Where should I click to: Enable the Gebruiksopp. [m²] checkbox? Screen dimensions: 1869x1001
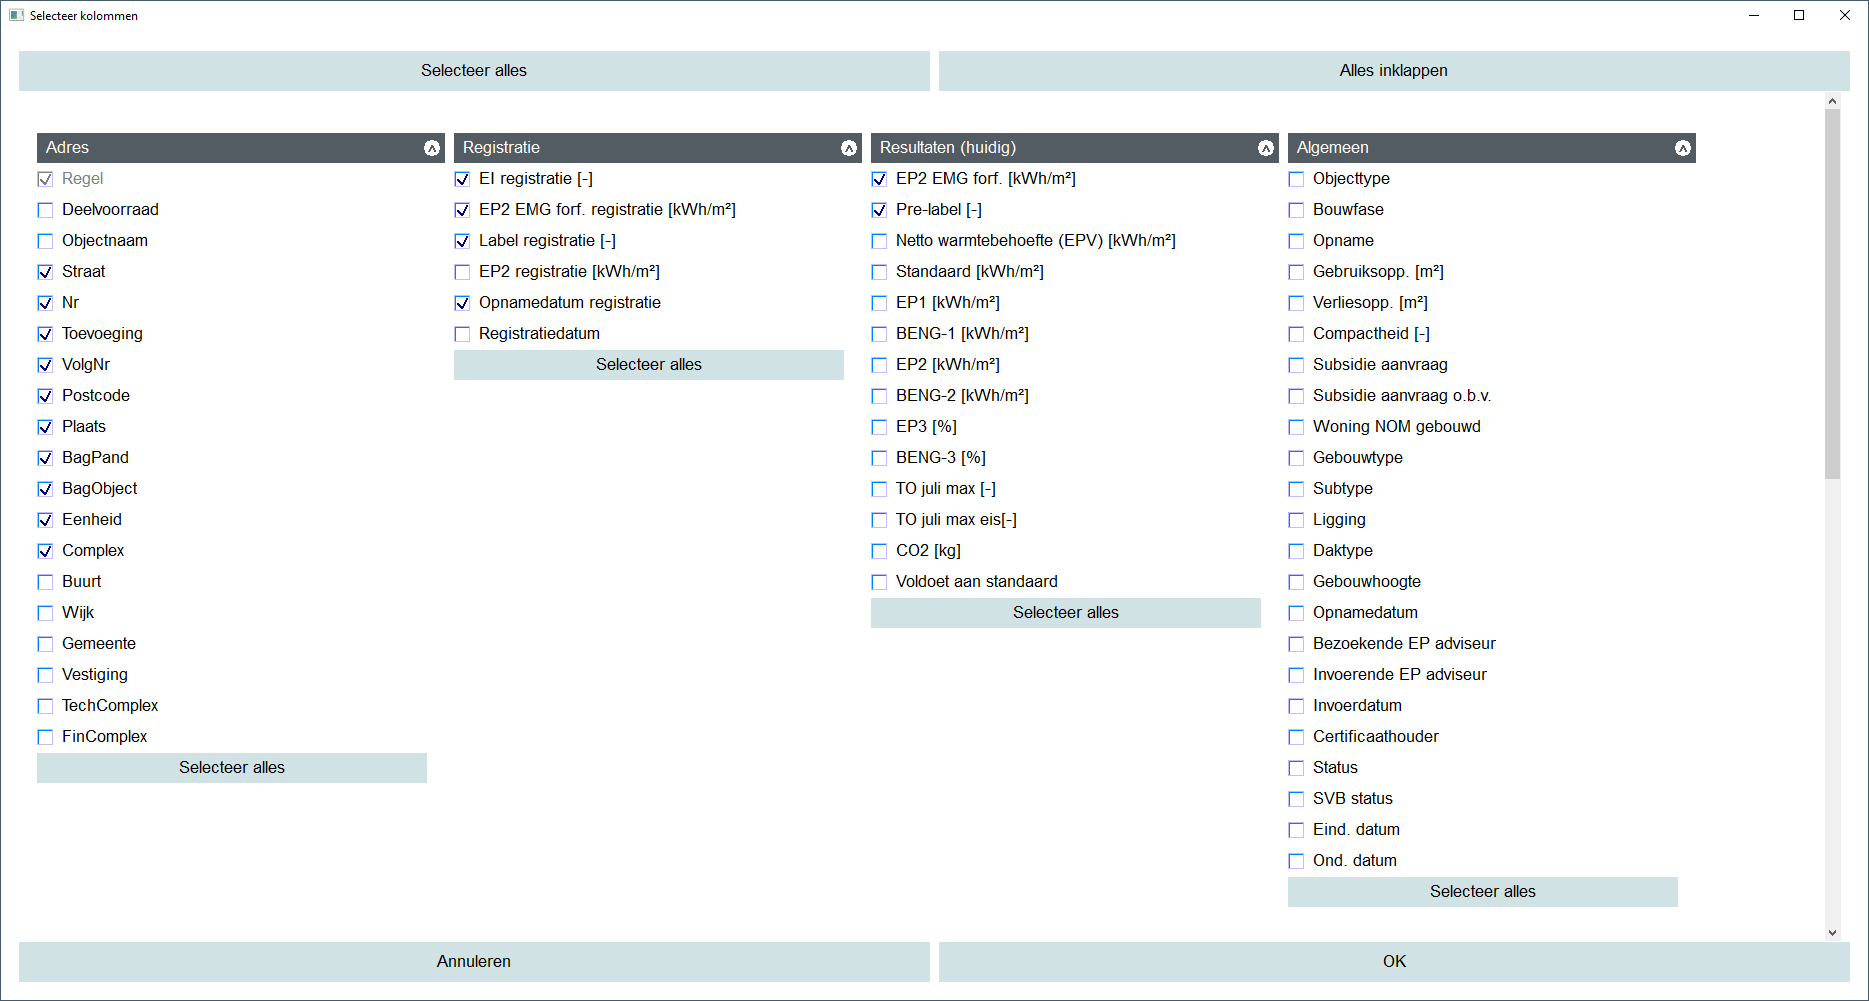(x=1296, y=272)
